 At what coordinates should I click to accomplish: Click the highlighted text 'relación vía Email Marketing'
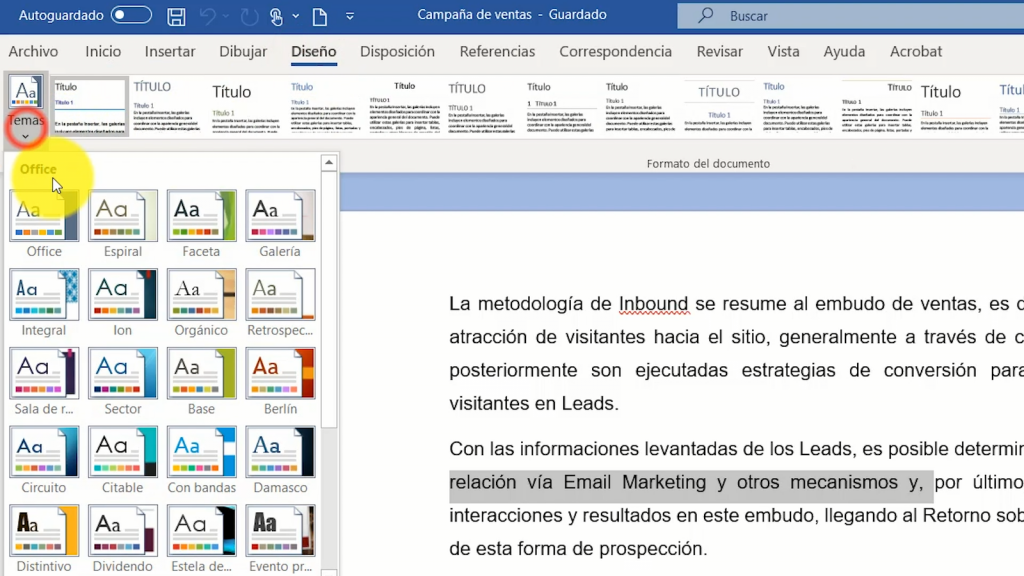coord(577,483)
